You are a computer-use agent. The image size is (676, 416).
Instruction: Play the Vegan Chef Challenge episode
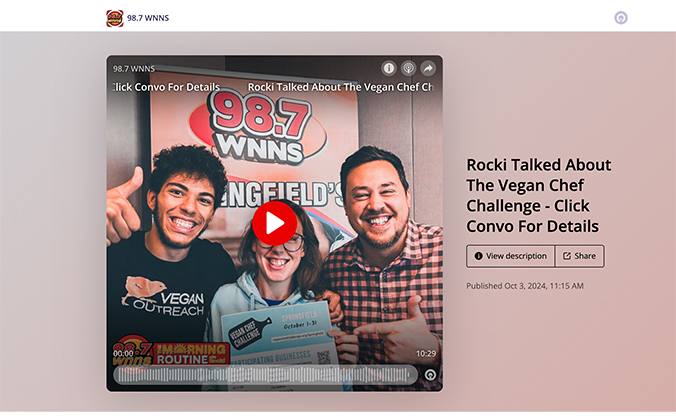coord(274,223)
